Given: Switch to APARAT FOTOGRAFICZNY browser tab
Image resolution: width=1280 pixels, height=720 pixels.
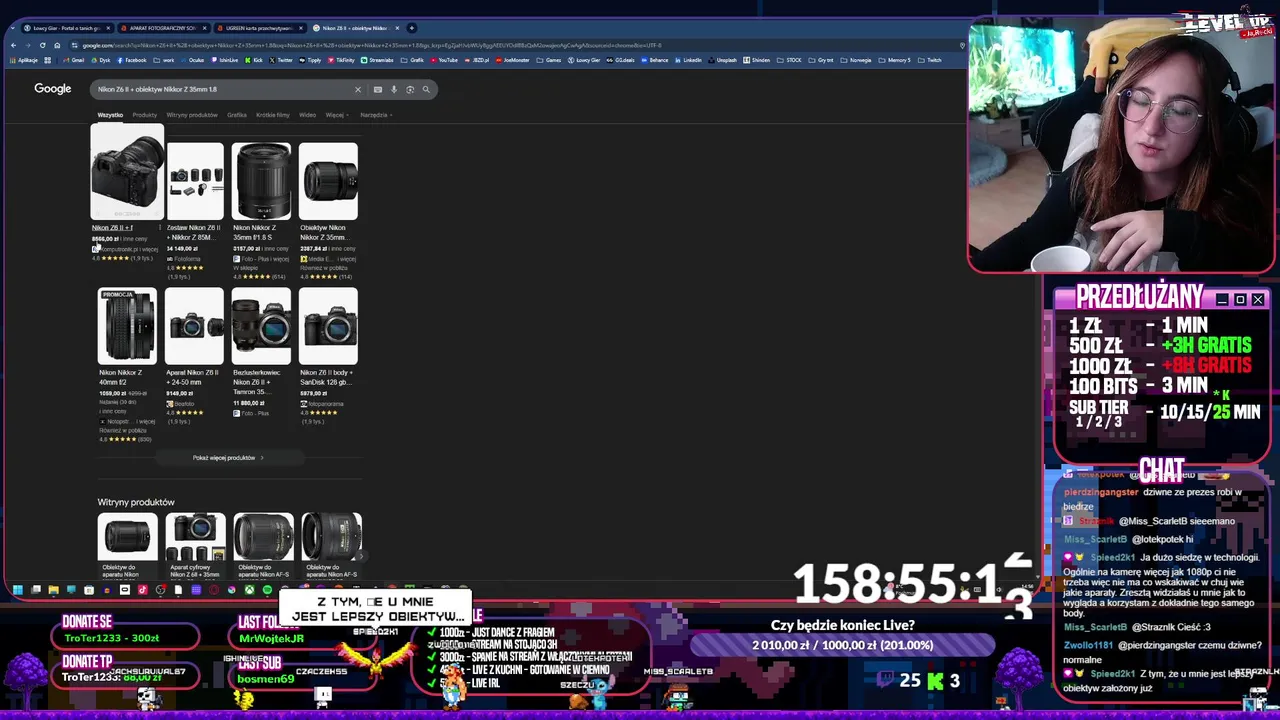Looking at the screenshot, I should pyautogui.click(x=163, y=28).
